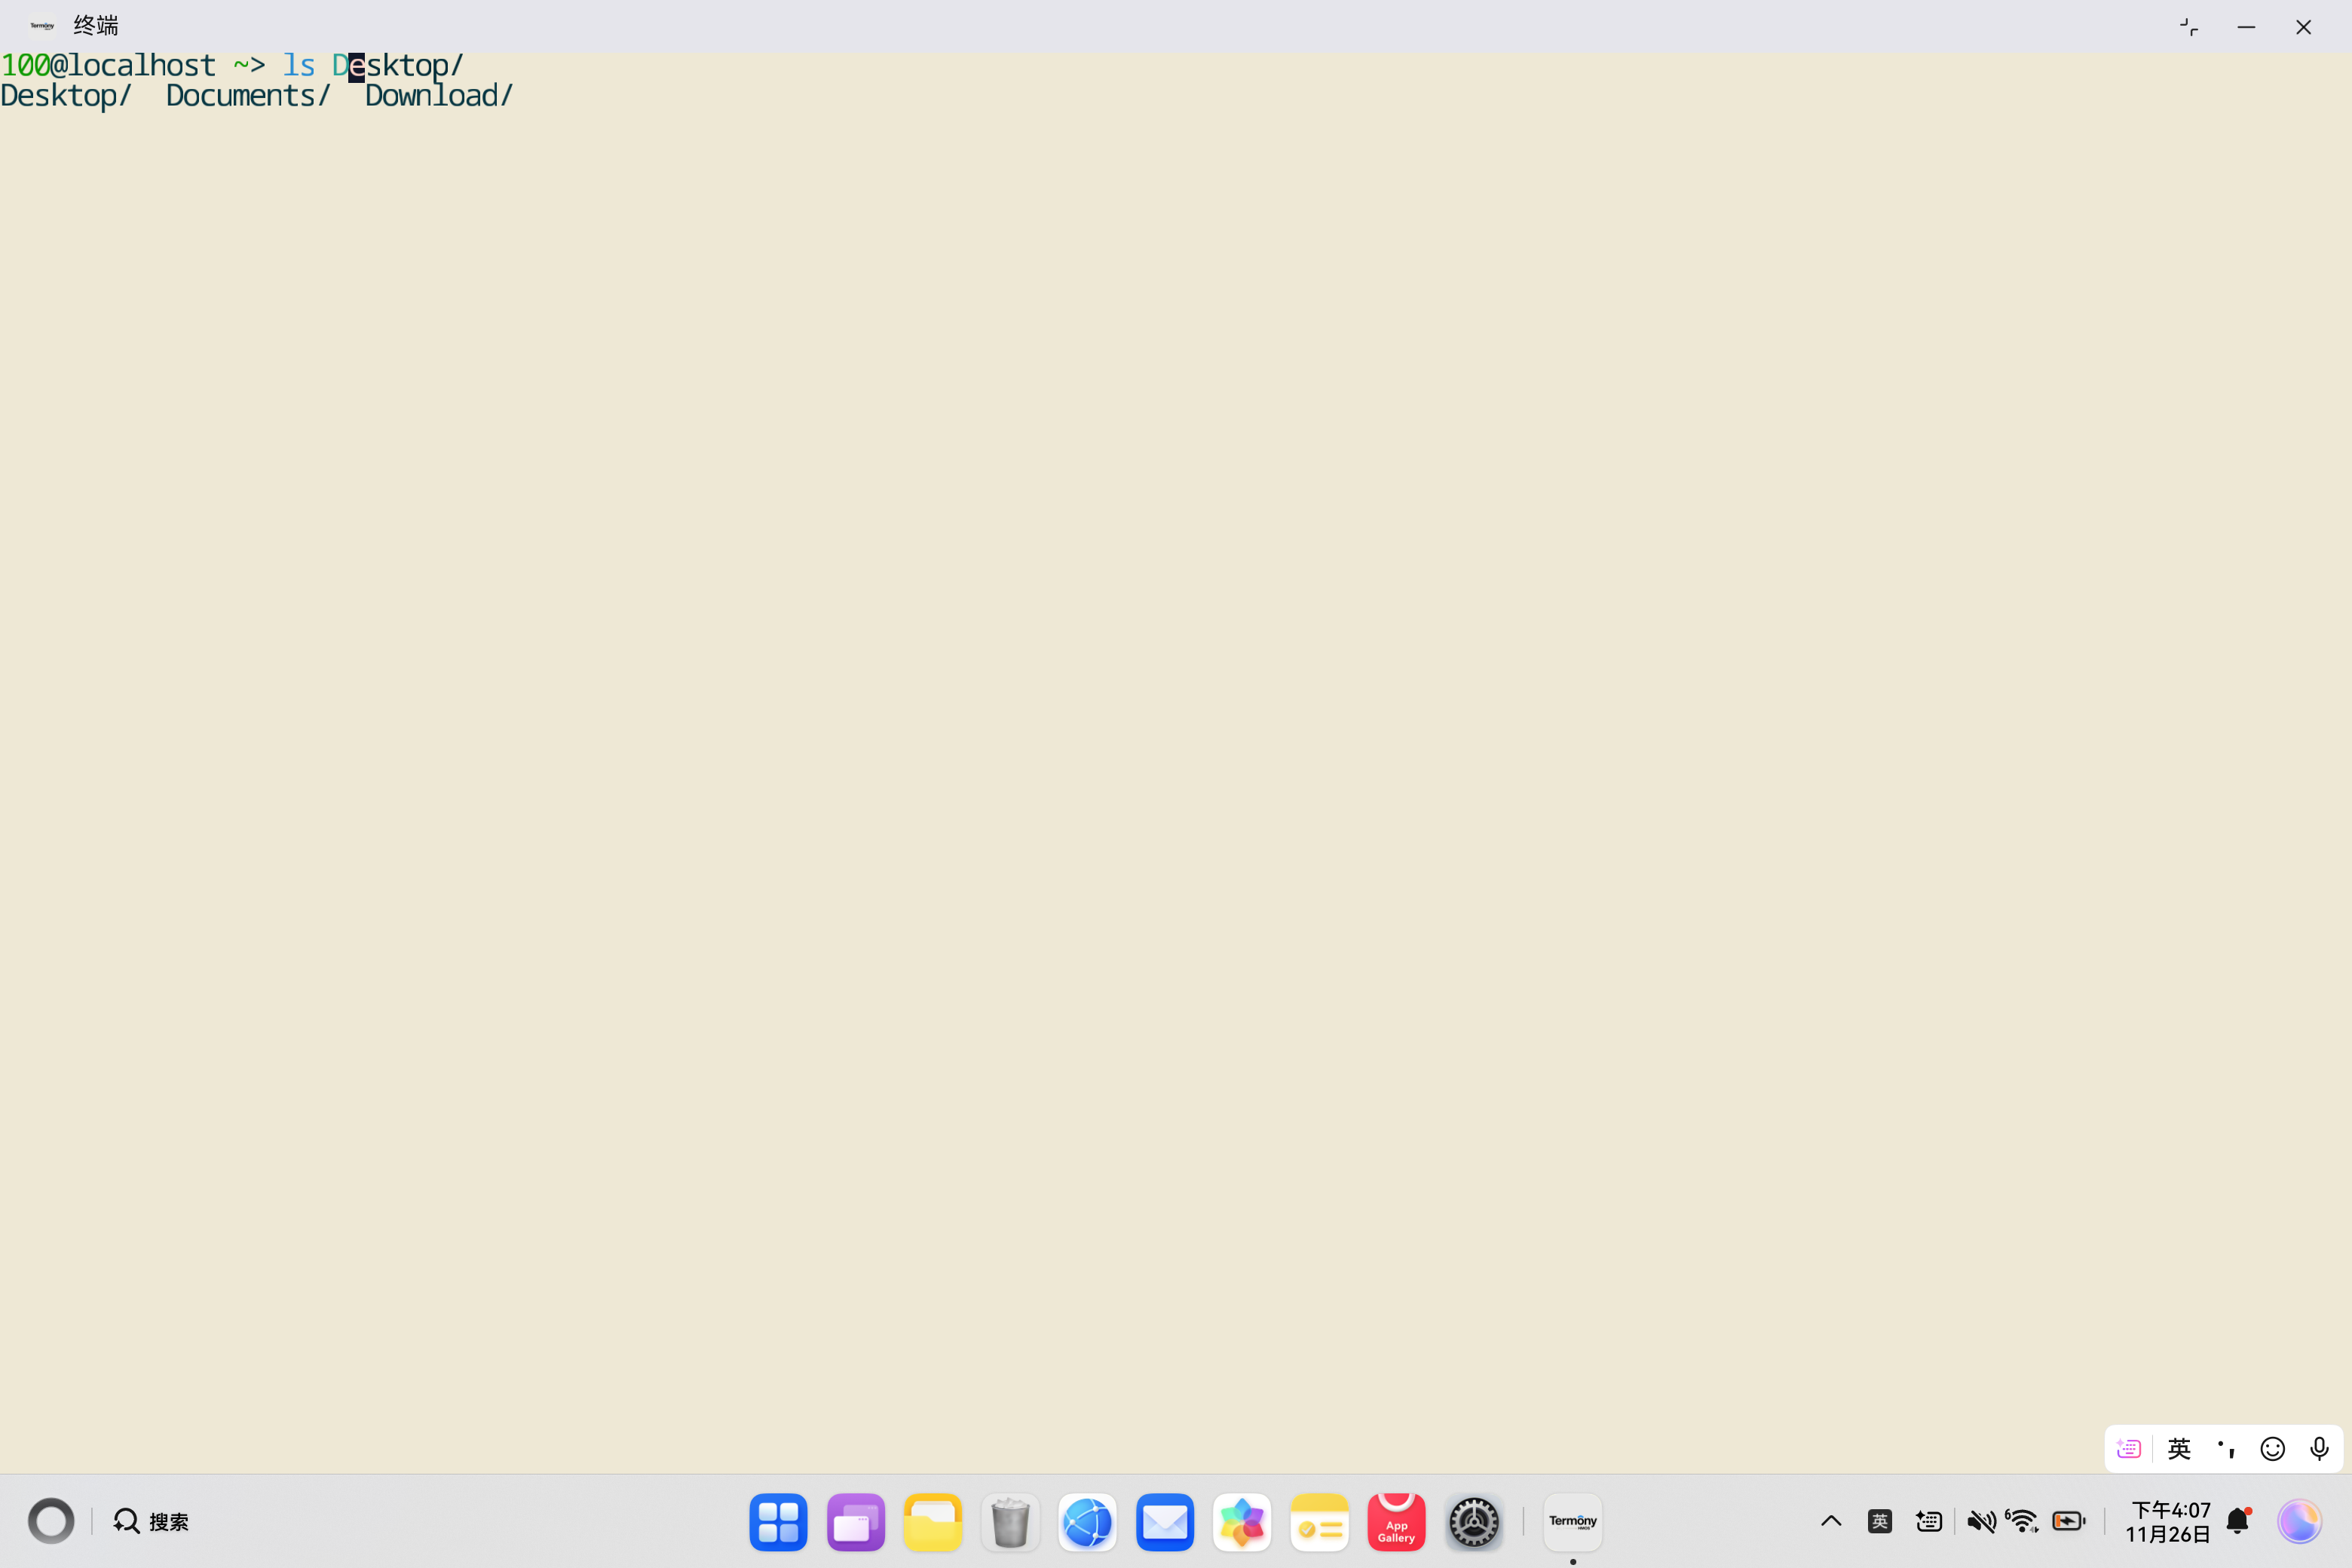Open emoji picker in IME bar

tap(2272, 1448)
